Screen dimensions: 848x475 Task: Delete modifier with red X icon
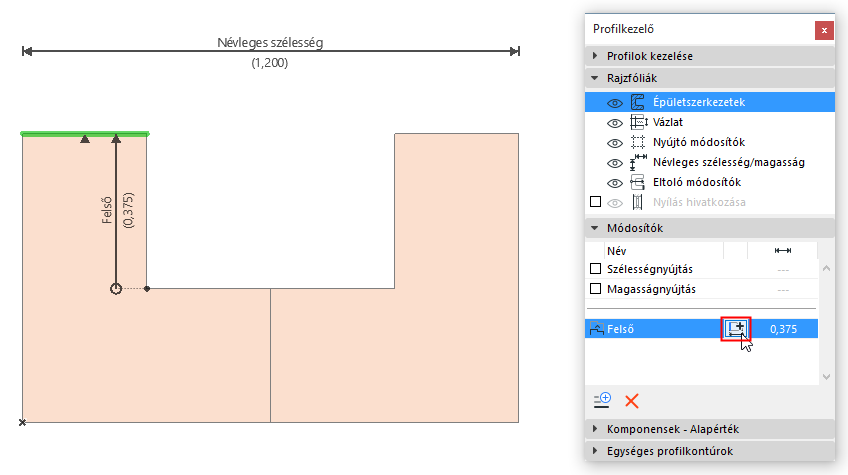pos(632,401)
